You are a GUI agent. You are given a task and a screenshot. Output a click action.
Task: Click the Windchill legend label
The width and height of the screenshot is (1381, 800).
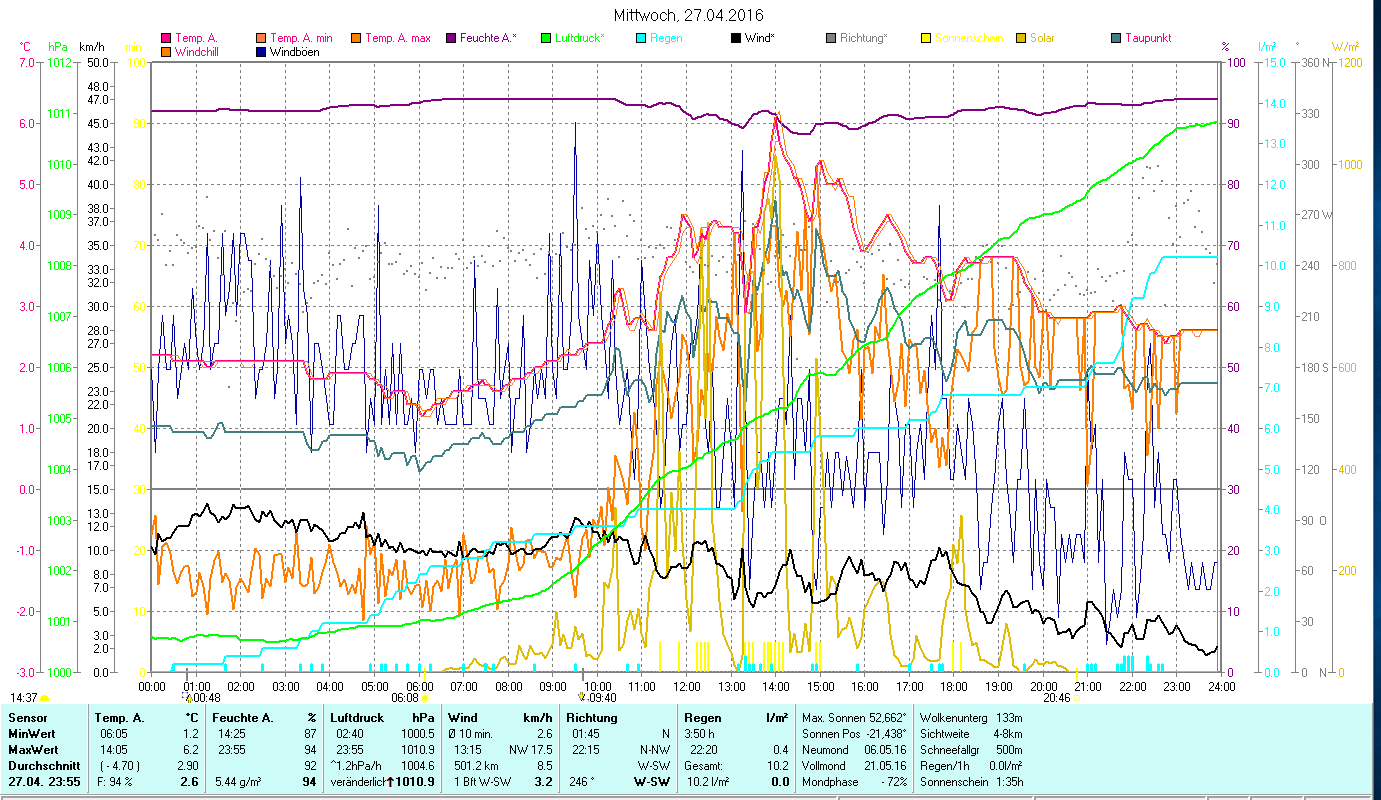click(x=197, y=51)
